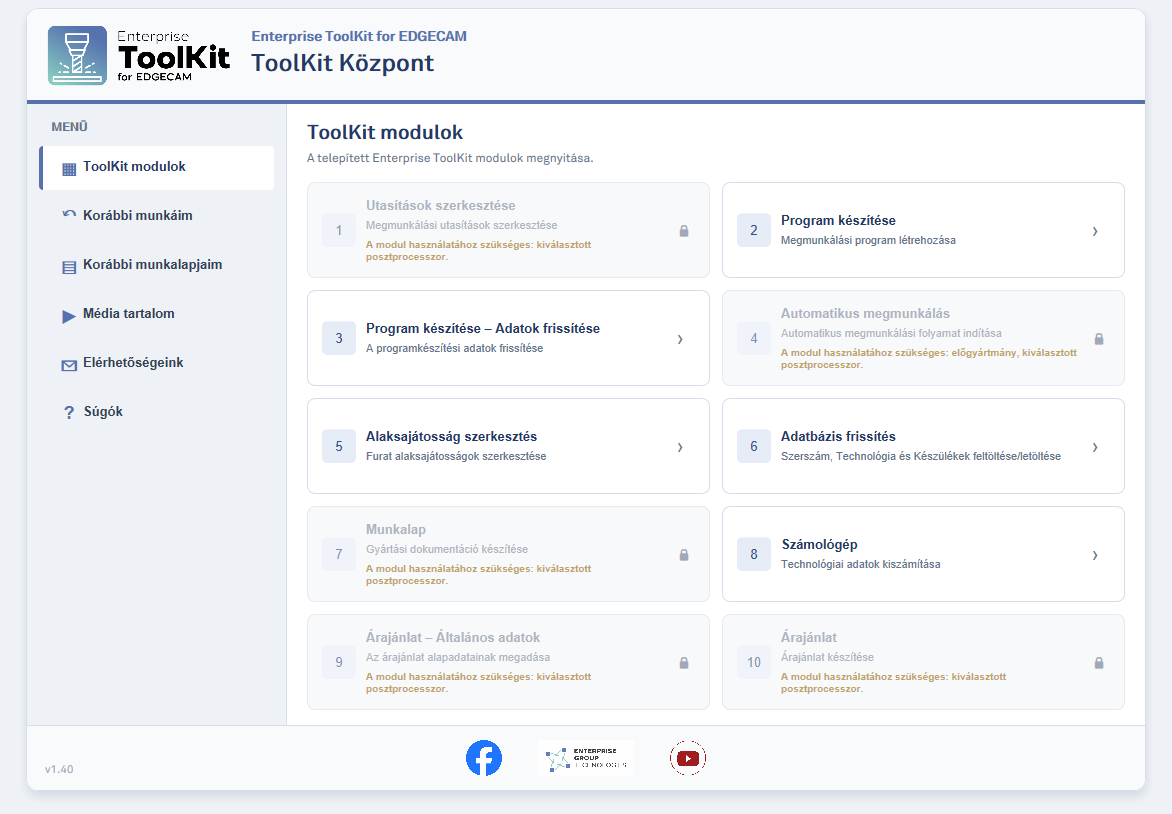Select ToolKit modulok menu item

tap(157, 167)
